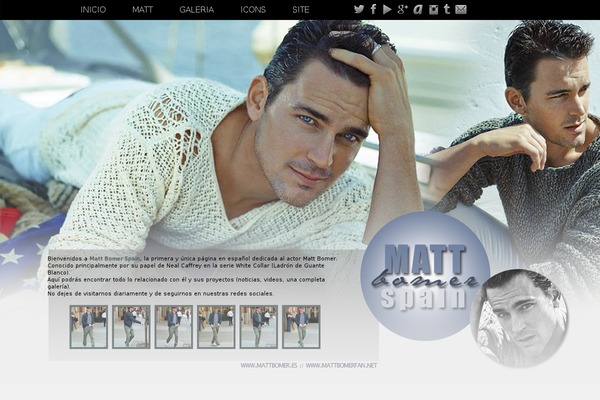Go to the INICIO menu item
The height and width of the screenshot is (400, 600).
coord(93,10)
